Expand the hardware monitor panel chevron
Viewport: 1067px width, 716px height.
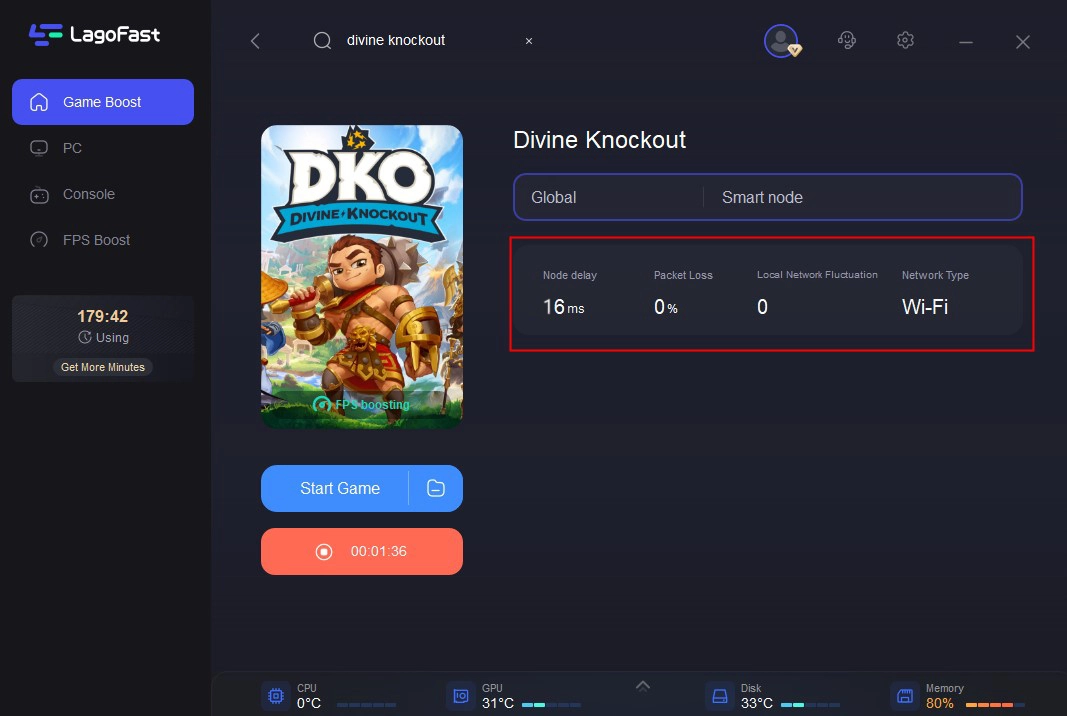tap(643, 685)
